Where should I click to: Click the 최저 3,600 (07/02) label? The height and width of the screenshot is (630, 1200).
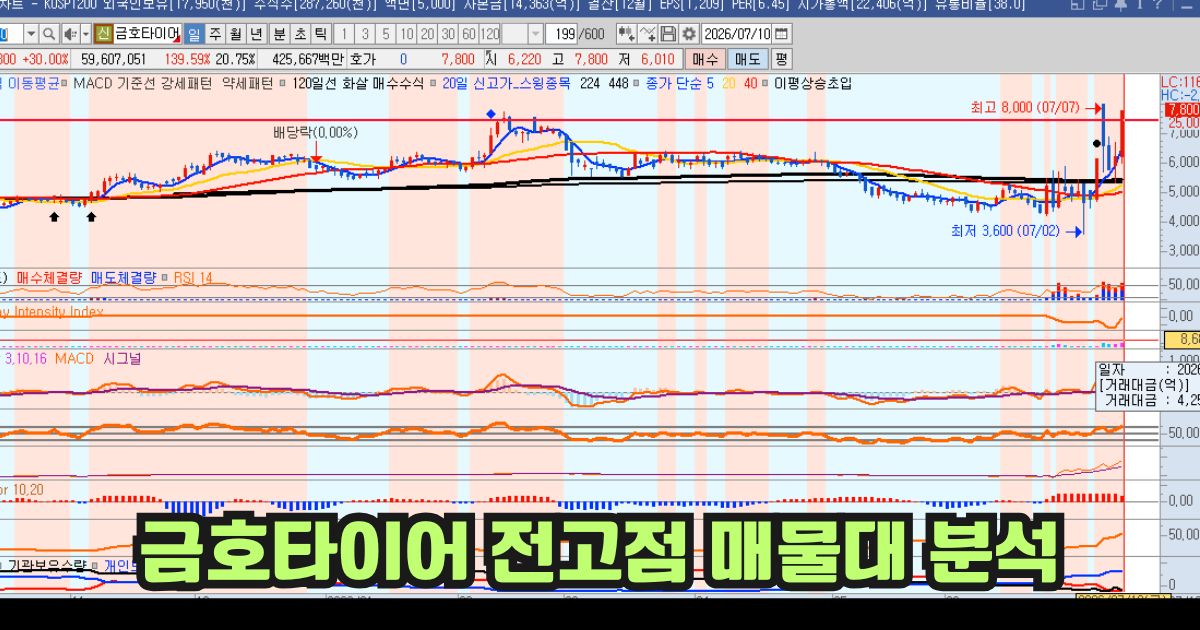click(1006, 231)
